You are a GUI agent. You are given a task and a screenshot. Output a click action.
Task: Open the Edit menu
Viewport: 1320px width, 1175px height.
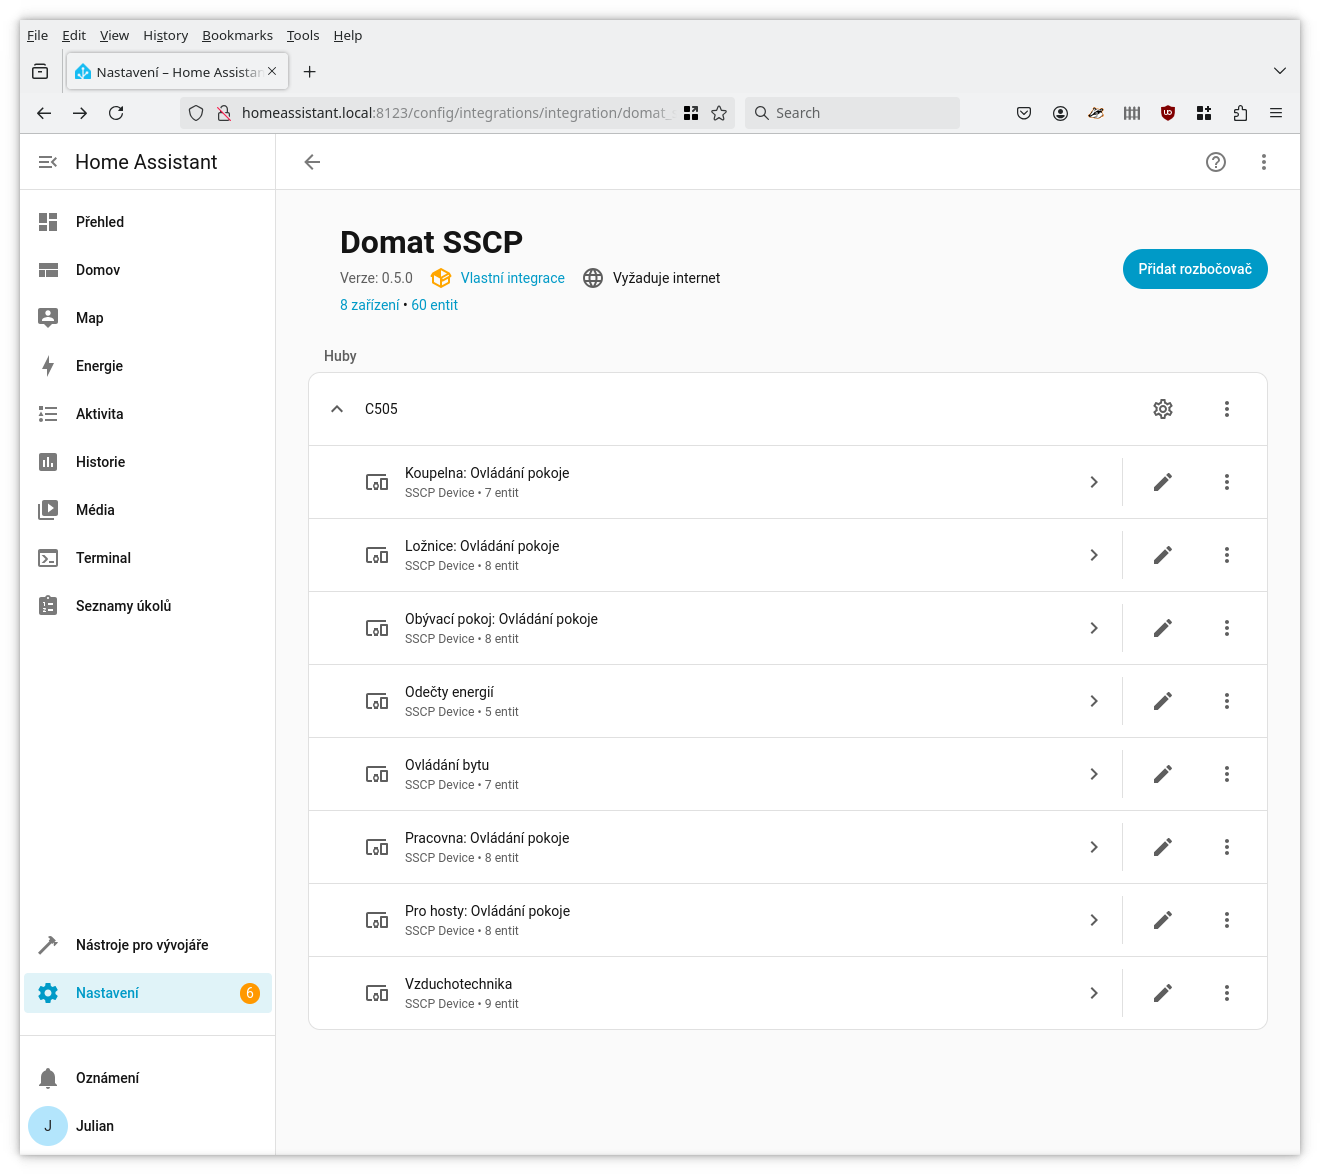[x=74, y=35]
